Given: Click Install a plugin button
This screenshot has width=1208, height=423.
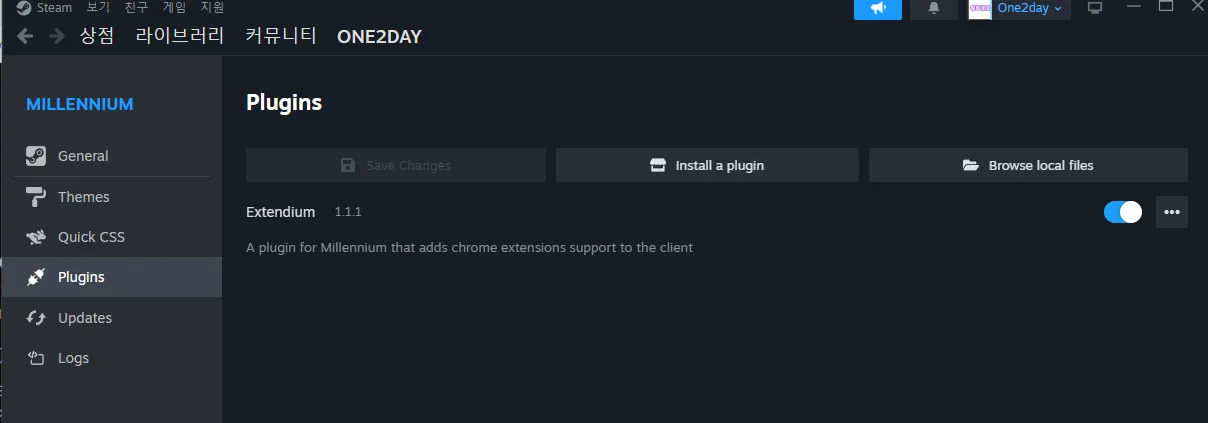Looking at the screenshot, I should 707,165.
